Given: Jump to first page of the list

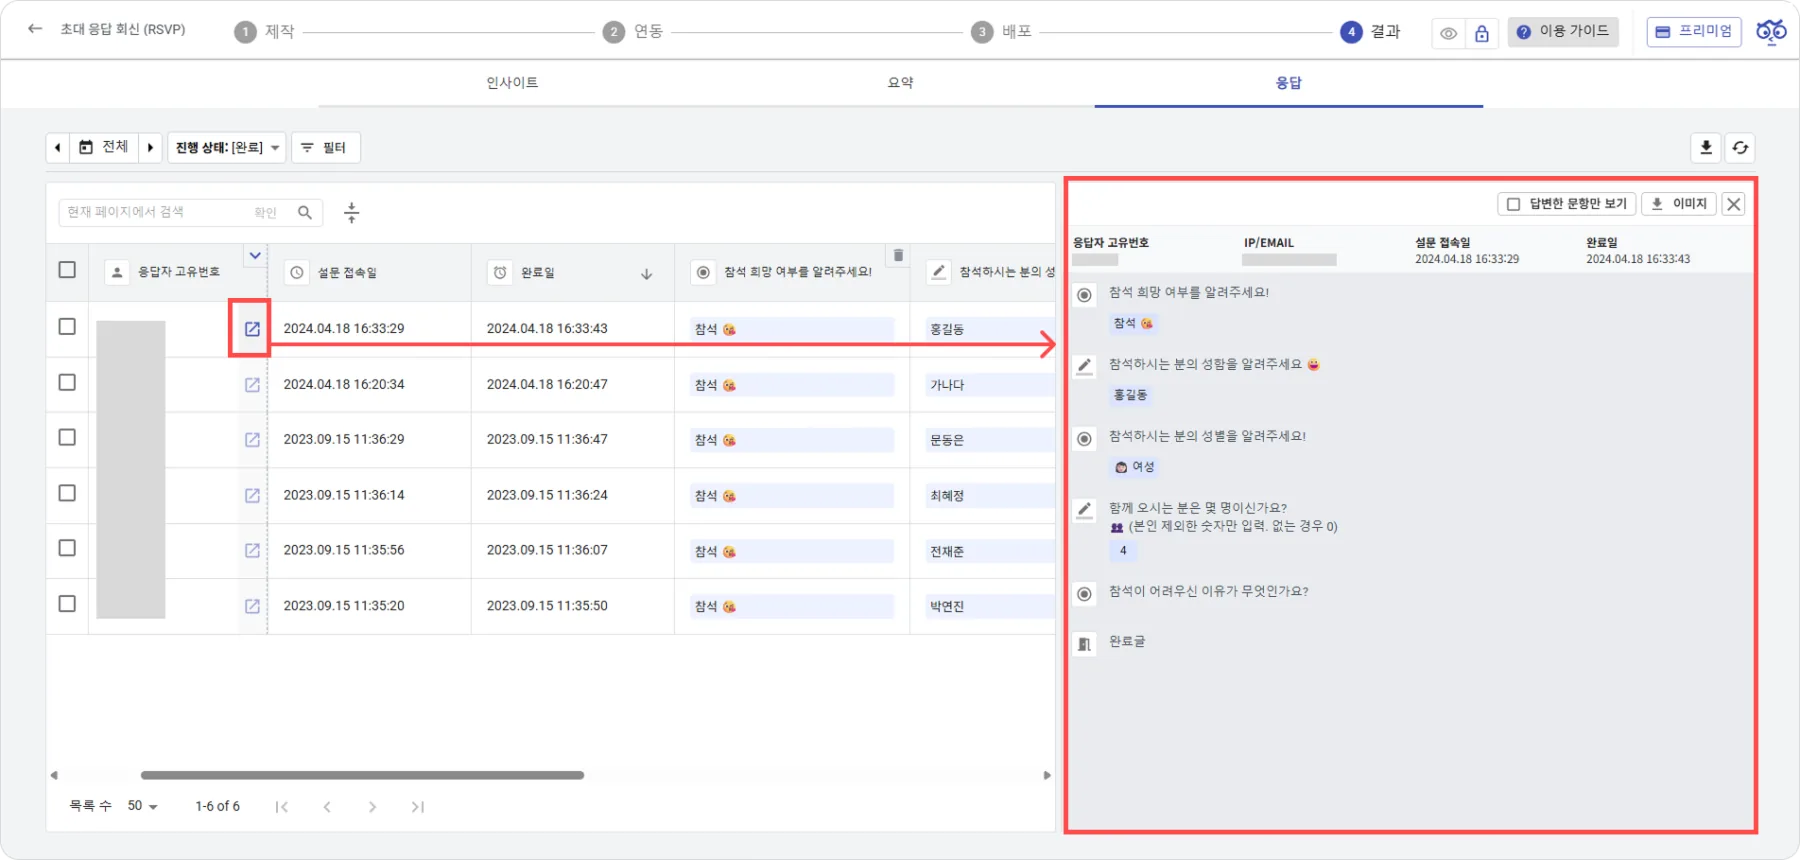Looking at the screenshot, I should pos(282,807).
